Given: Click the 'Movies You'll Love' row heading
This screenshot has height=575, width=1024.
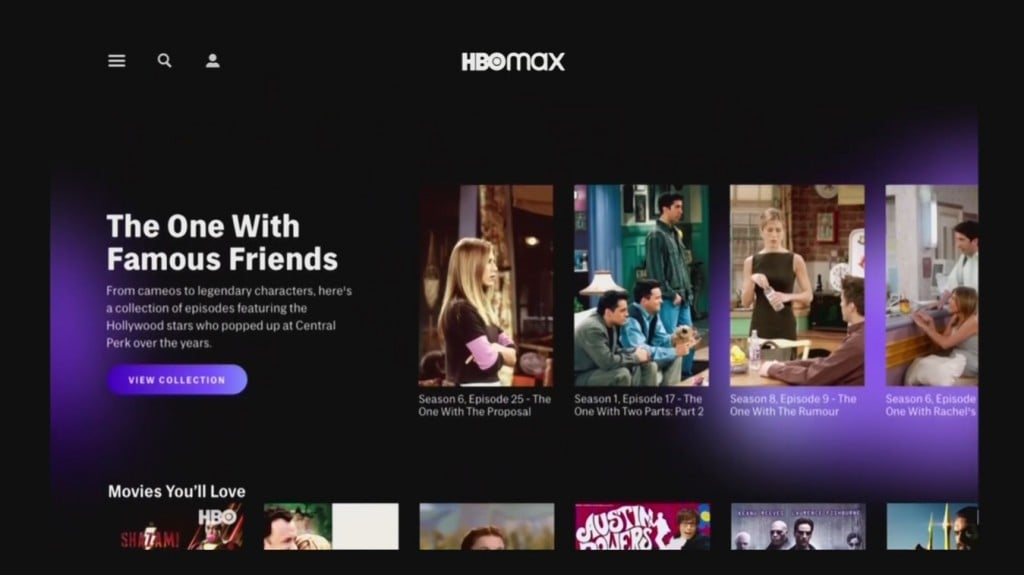Looking at the screenshot, I should [176, 491].
